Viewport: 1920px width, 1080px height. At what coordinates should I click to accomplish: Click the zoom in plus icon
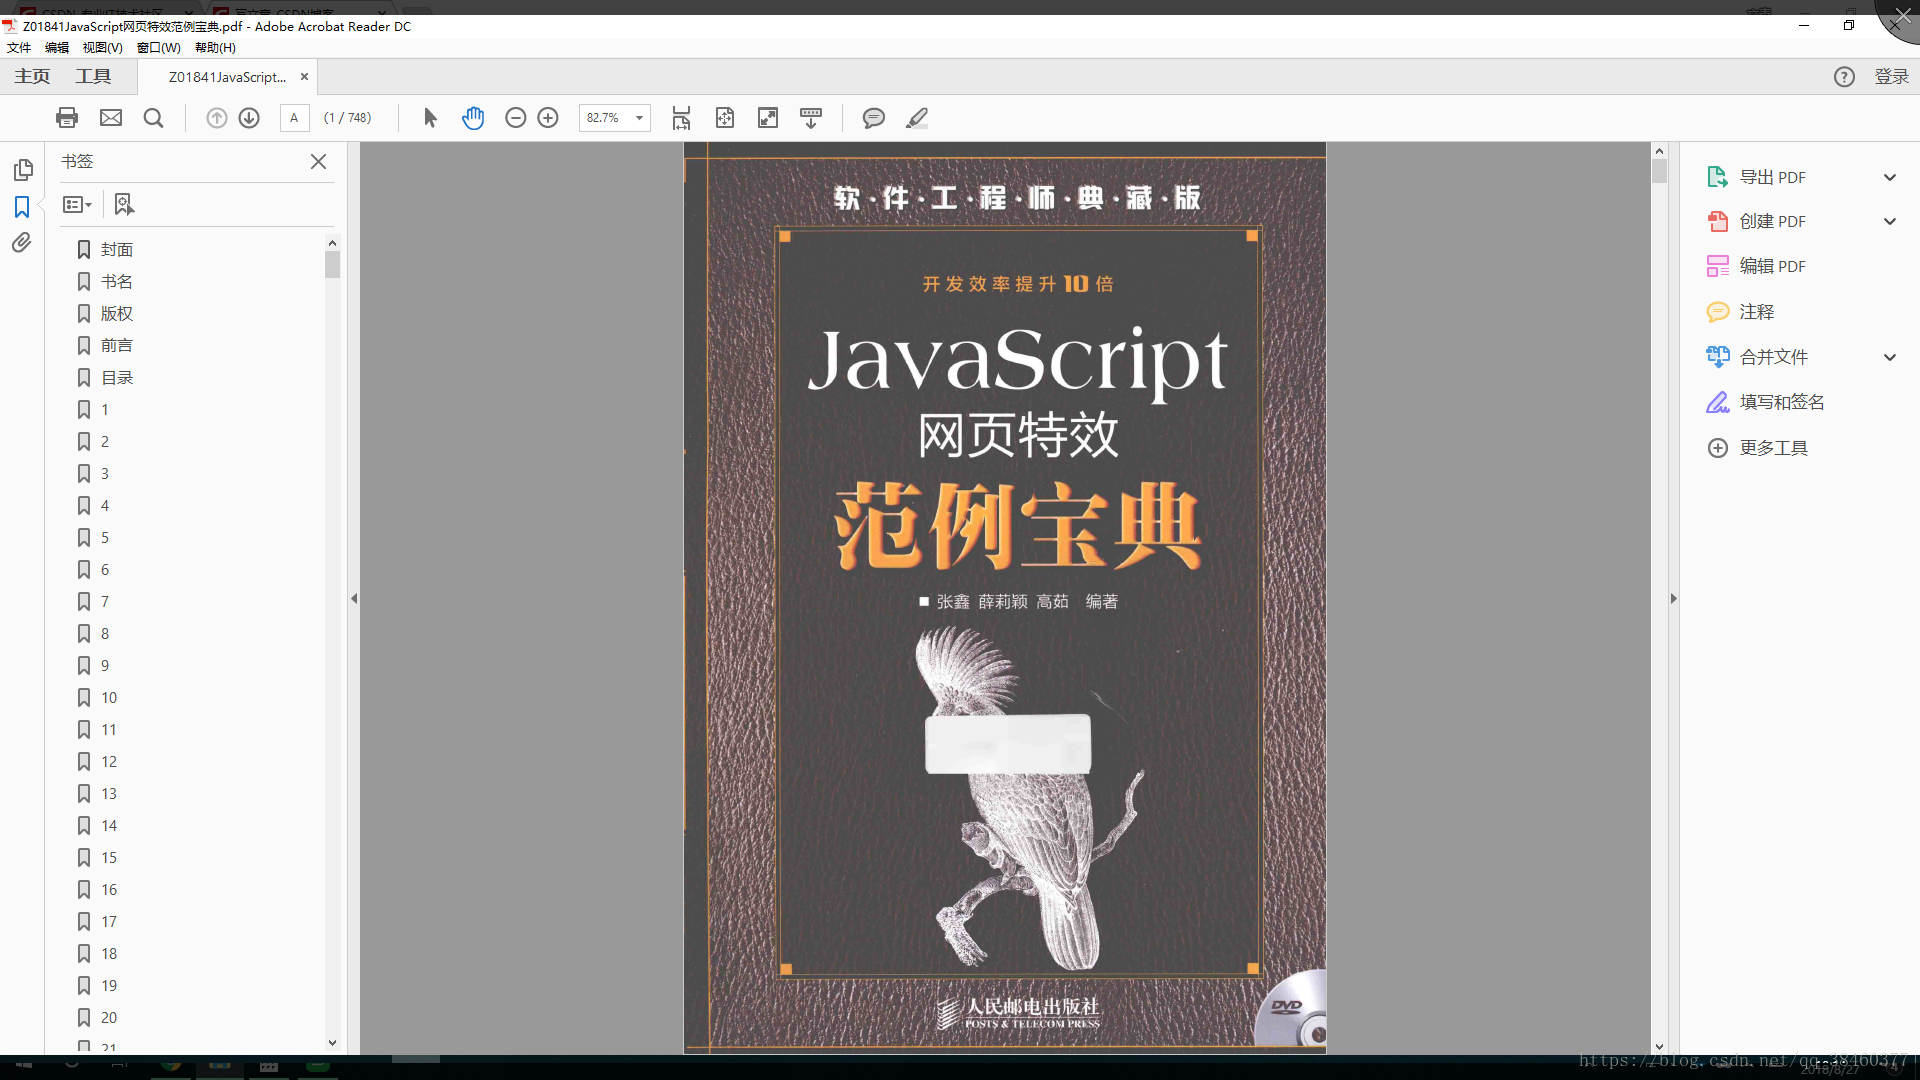(x=548, y=118)
